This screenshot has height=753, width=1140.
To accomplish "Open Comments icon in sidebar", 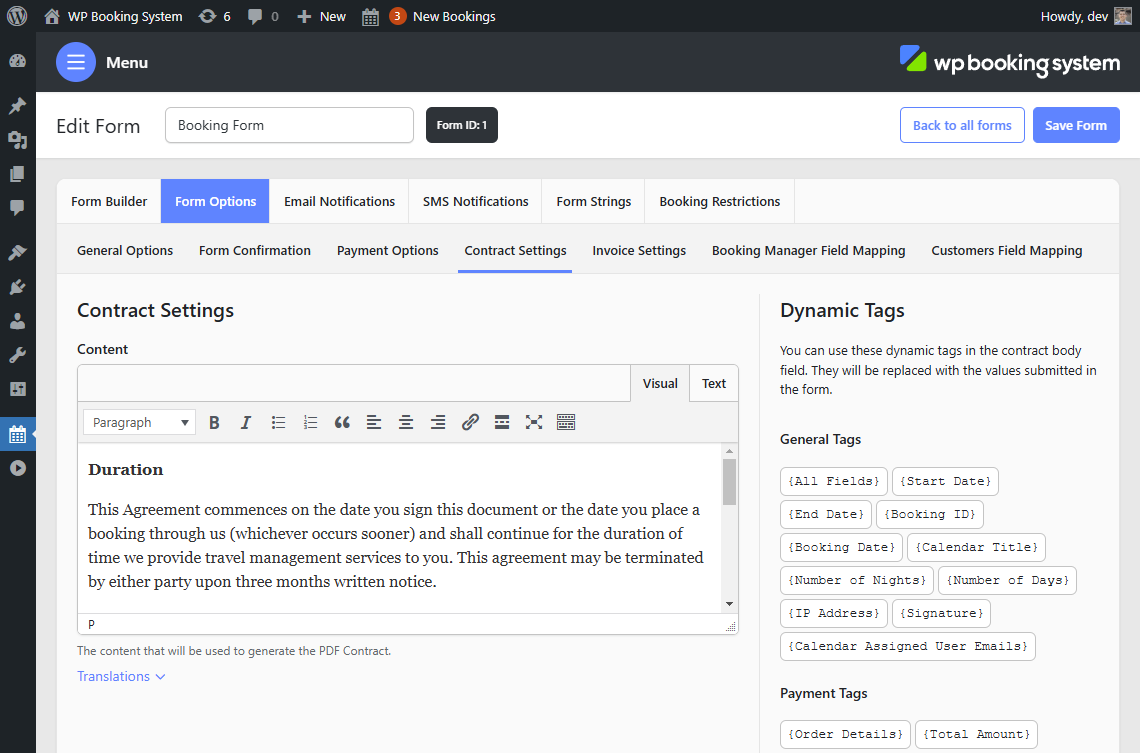I will pyautogui.click(x=17, y=208).
